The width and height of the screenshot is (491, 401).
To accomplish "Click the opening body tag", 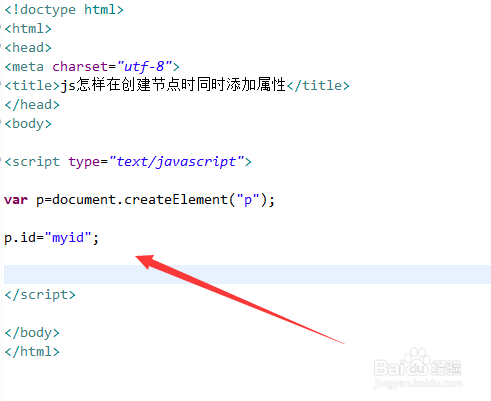I will [28, 124].
